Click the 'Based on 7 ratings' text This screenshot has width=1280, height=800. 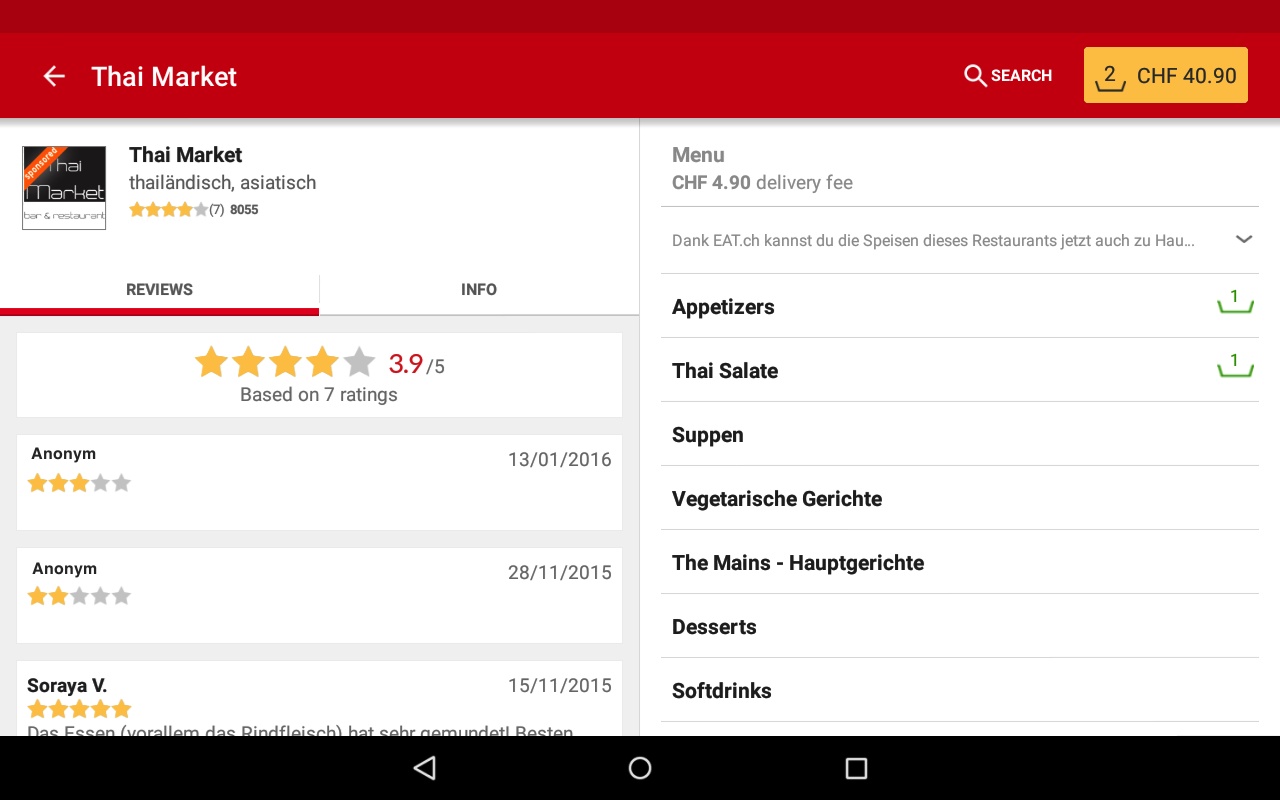[x=319, y=395]
